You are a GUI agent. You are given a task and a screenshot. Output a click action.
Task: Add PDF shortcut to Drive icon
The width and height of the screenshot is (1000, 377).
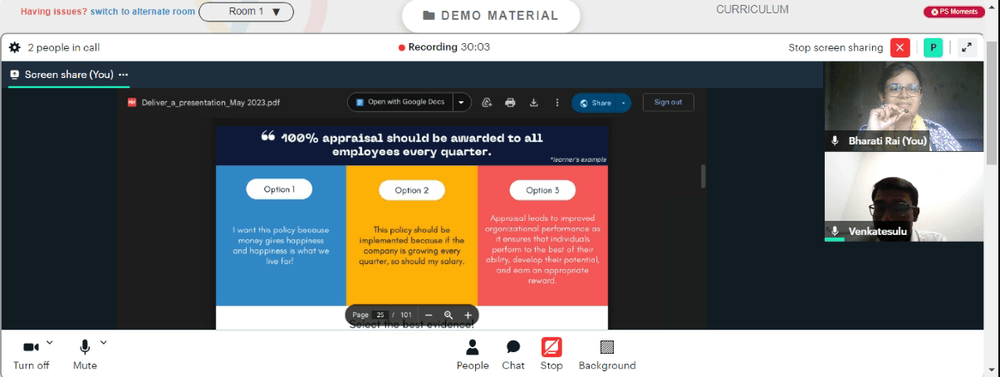click(x=487, y=103)
